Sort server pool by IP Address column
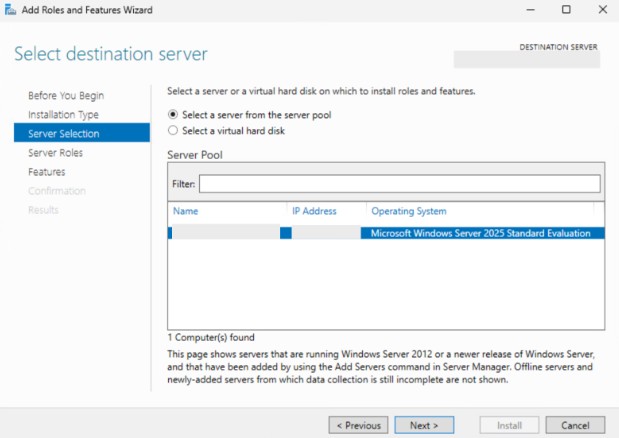 314,212
